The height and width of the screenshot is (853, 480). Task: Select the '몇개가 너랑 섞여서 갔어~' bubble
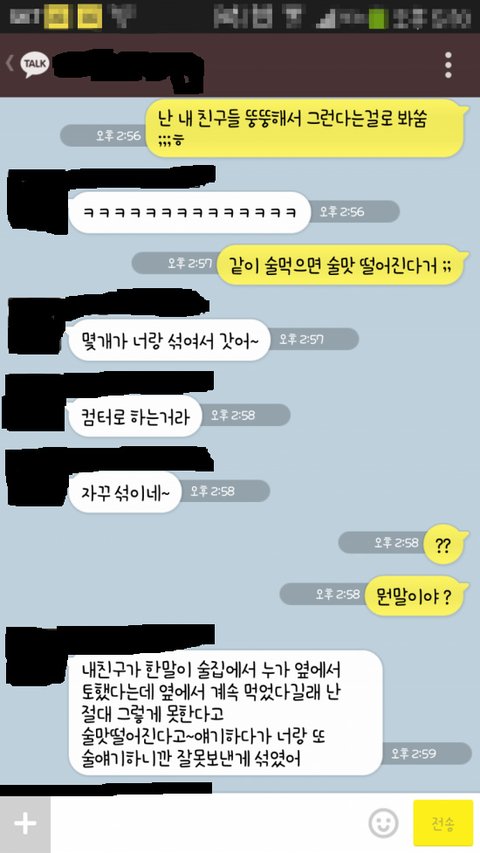169,341
